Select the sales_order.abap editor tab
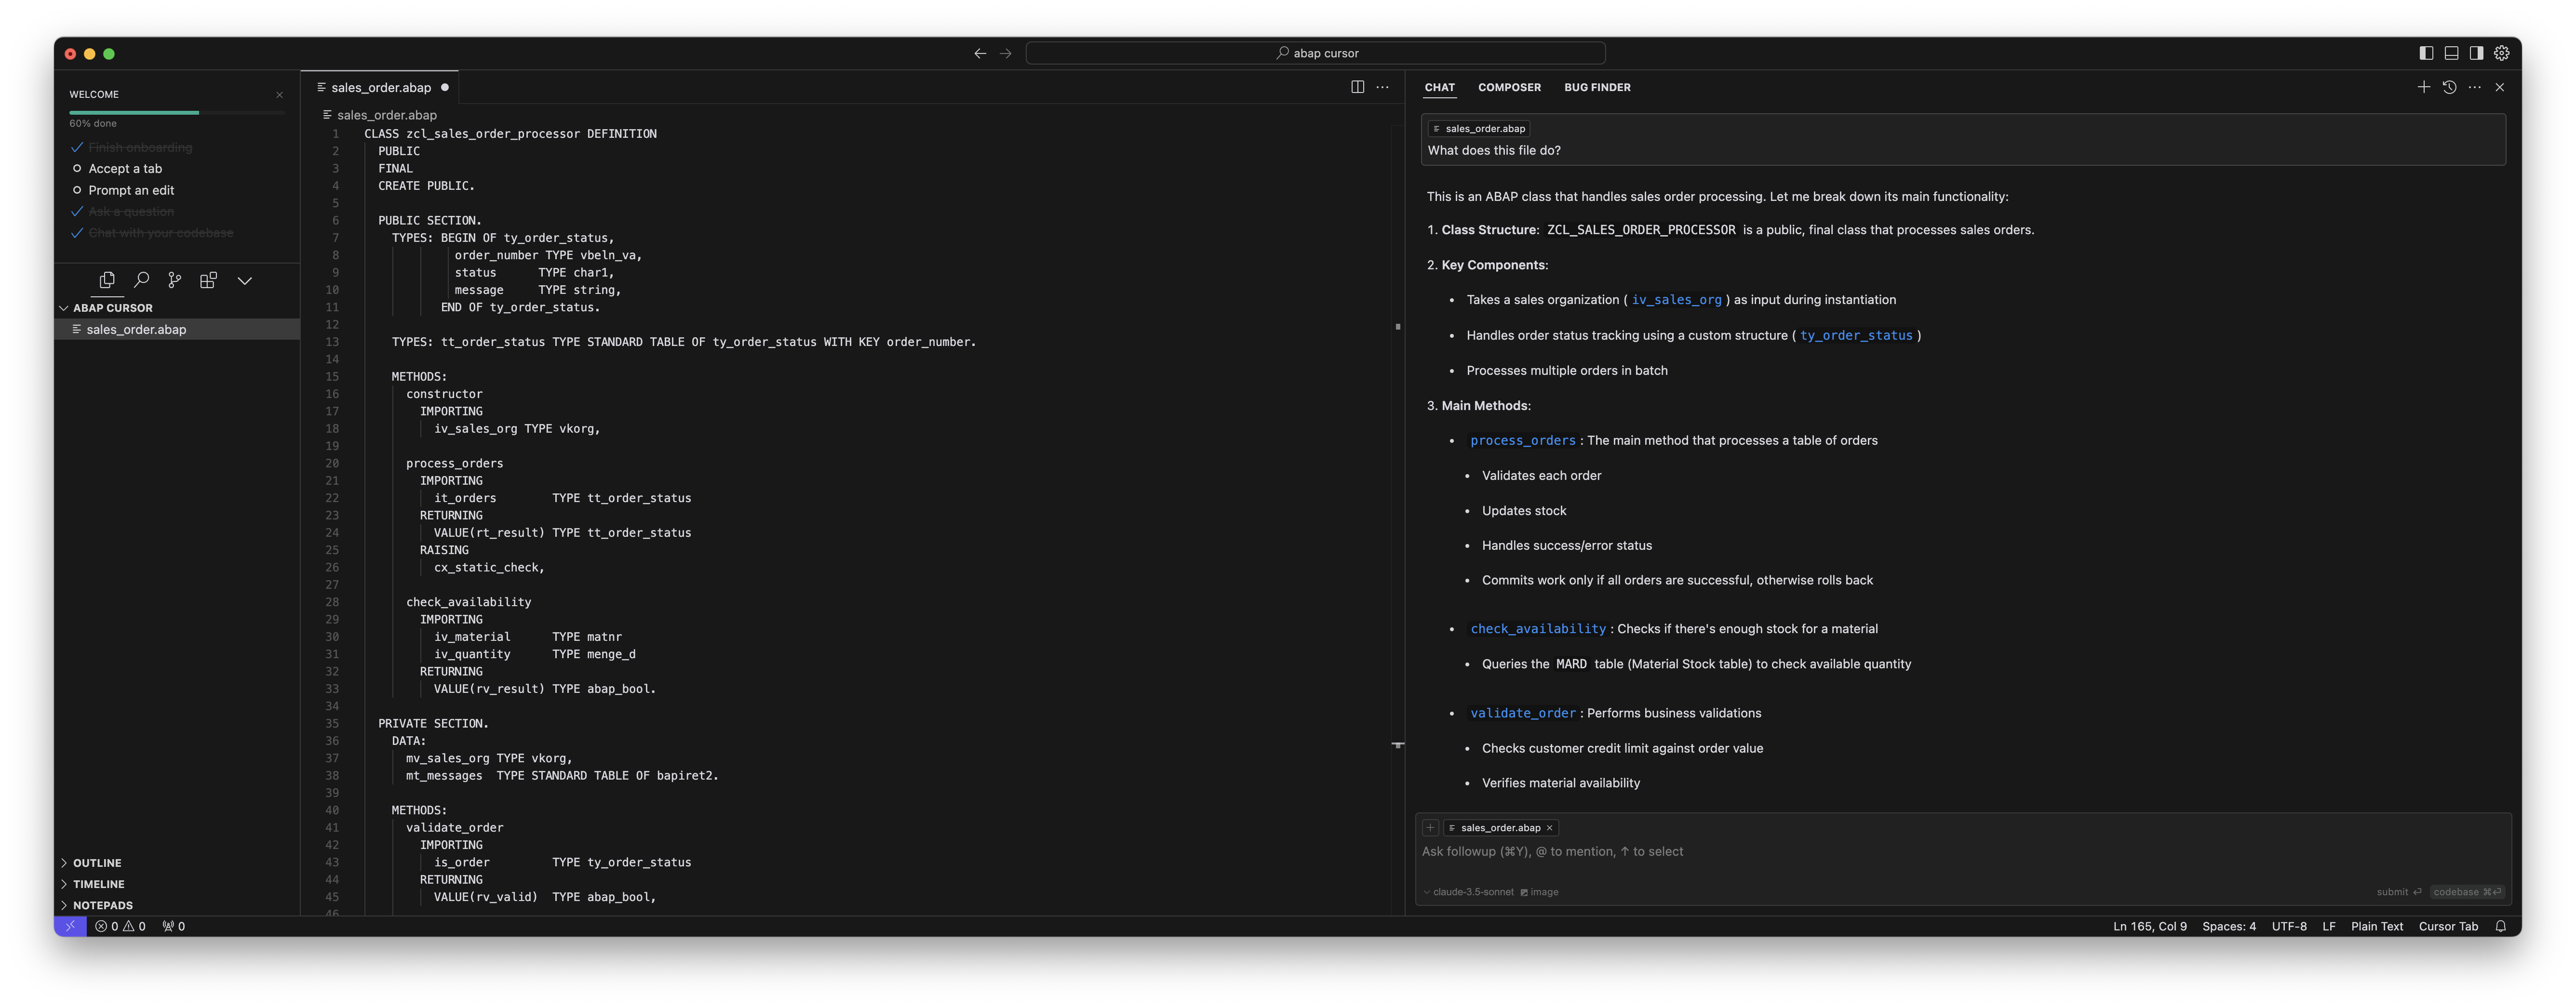This screenshot has height=1008, width=2576. [x=381, y=87]
